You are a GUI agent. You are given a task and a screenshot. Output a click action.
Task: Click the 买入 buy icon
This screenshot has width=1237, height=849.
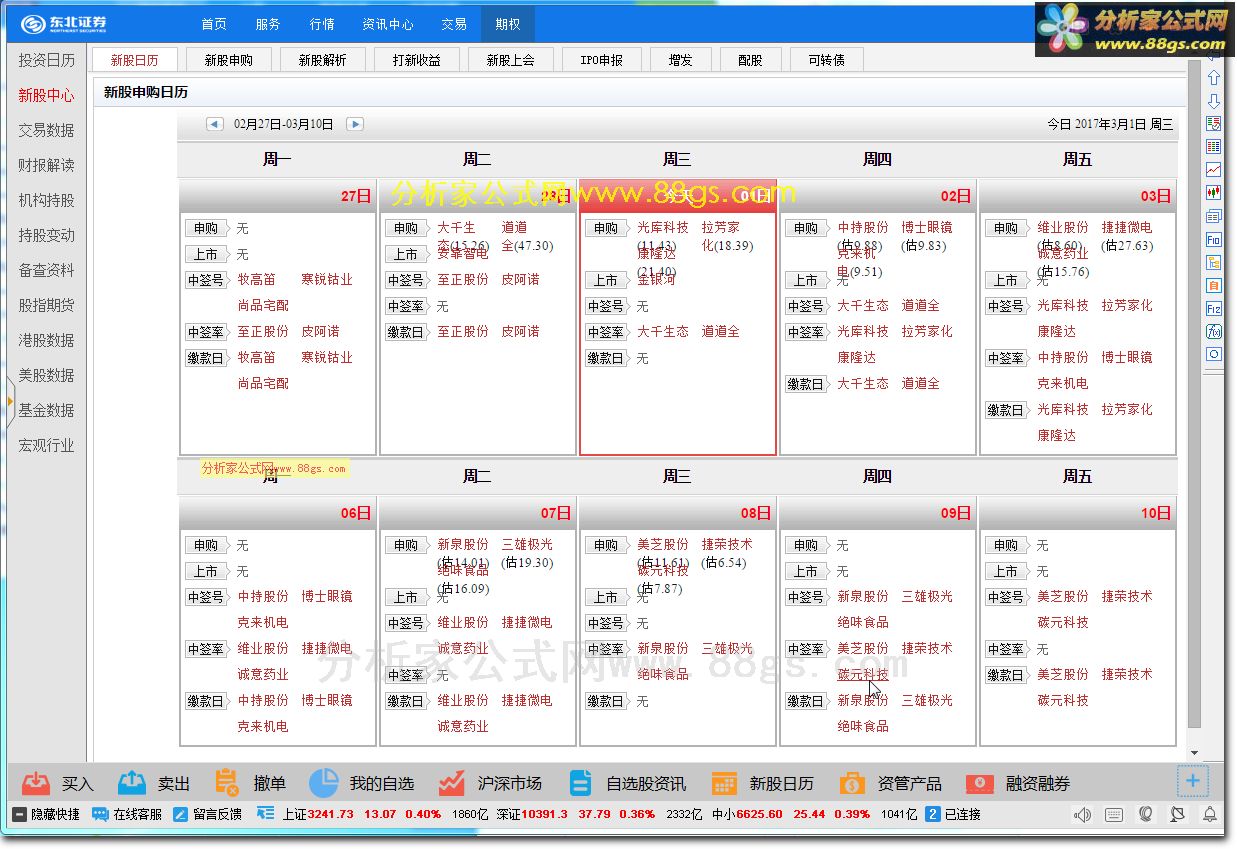point(36,783)
